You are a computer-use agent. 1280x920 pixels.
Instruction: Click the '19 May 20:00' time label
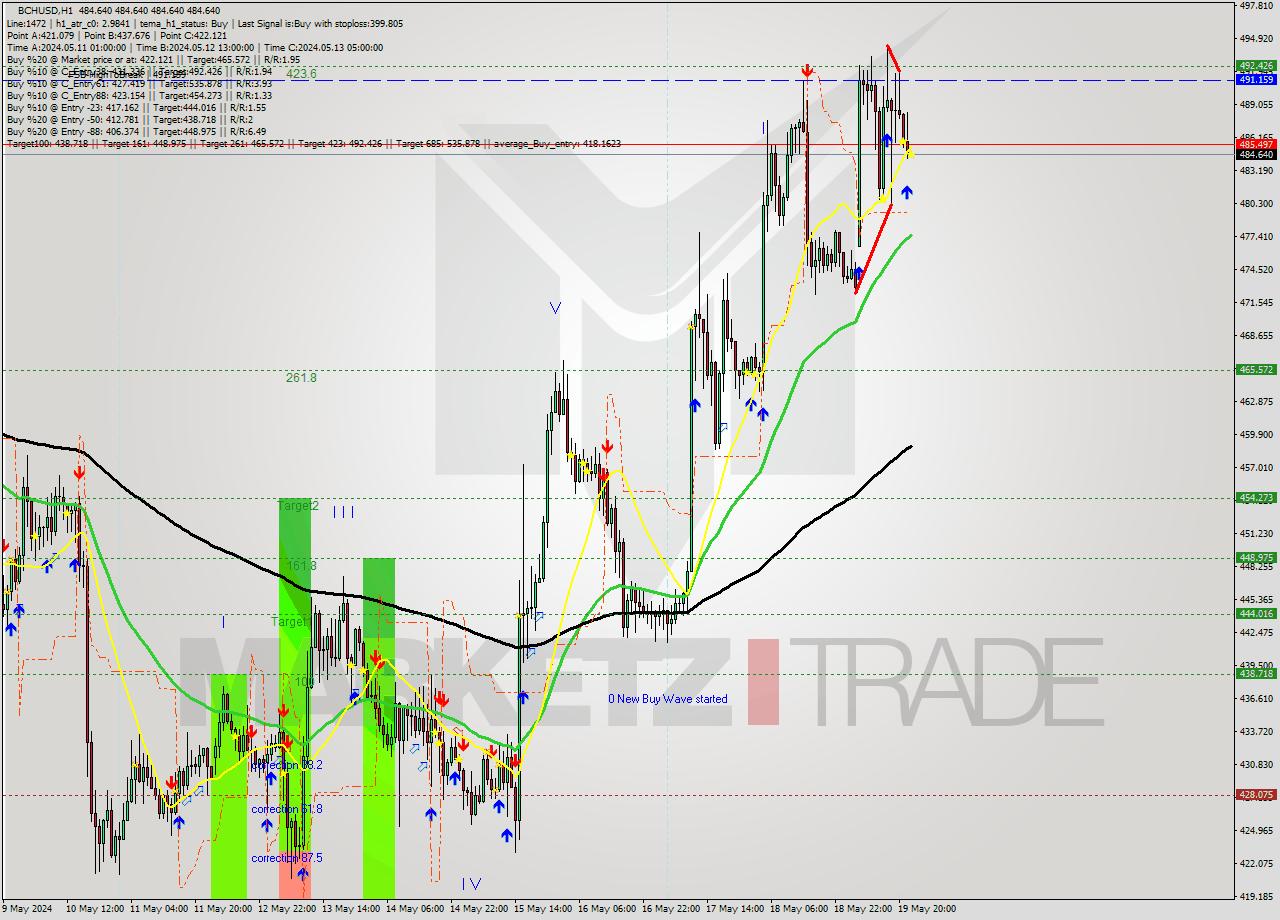[927, 909]
